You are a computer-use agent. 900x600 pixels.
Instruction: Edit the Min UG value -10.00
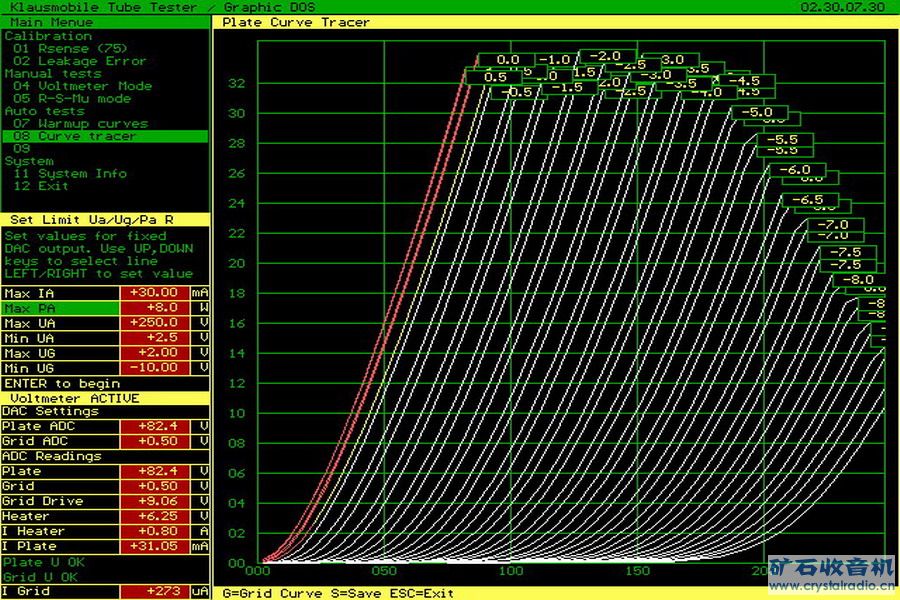[x=154, y=367]
